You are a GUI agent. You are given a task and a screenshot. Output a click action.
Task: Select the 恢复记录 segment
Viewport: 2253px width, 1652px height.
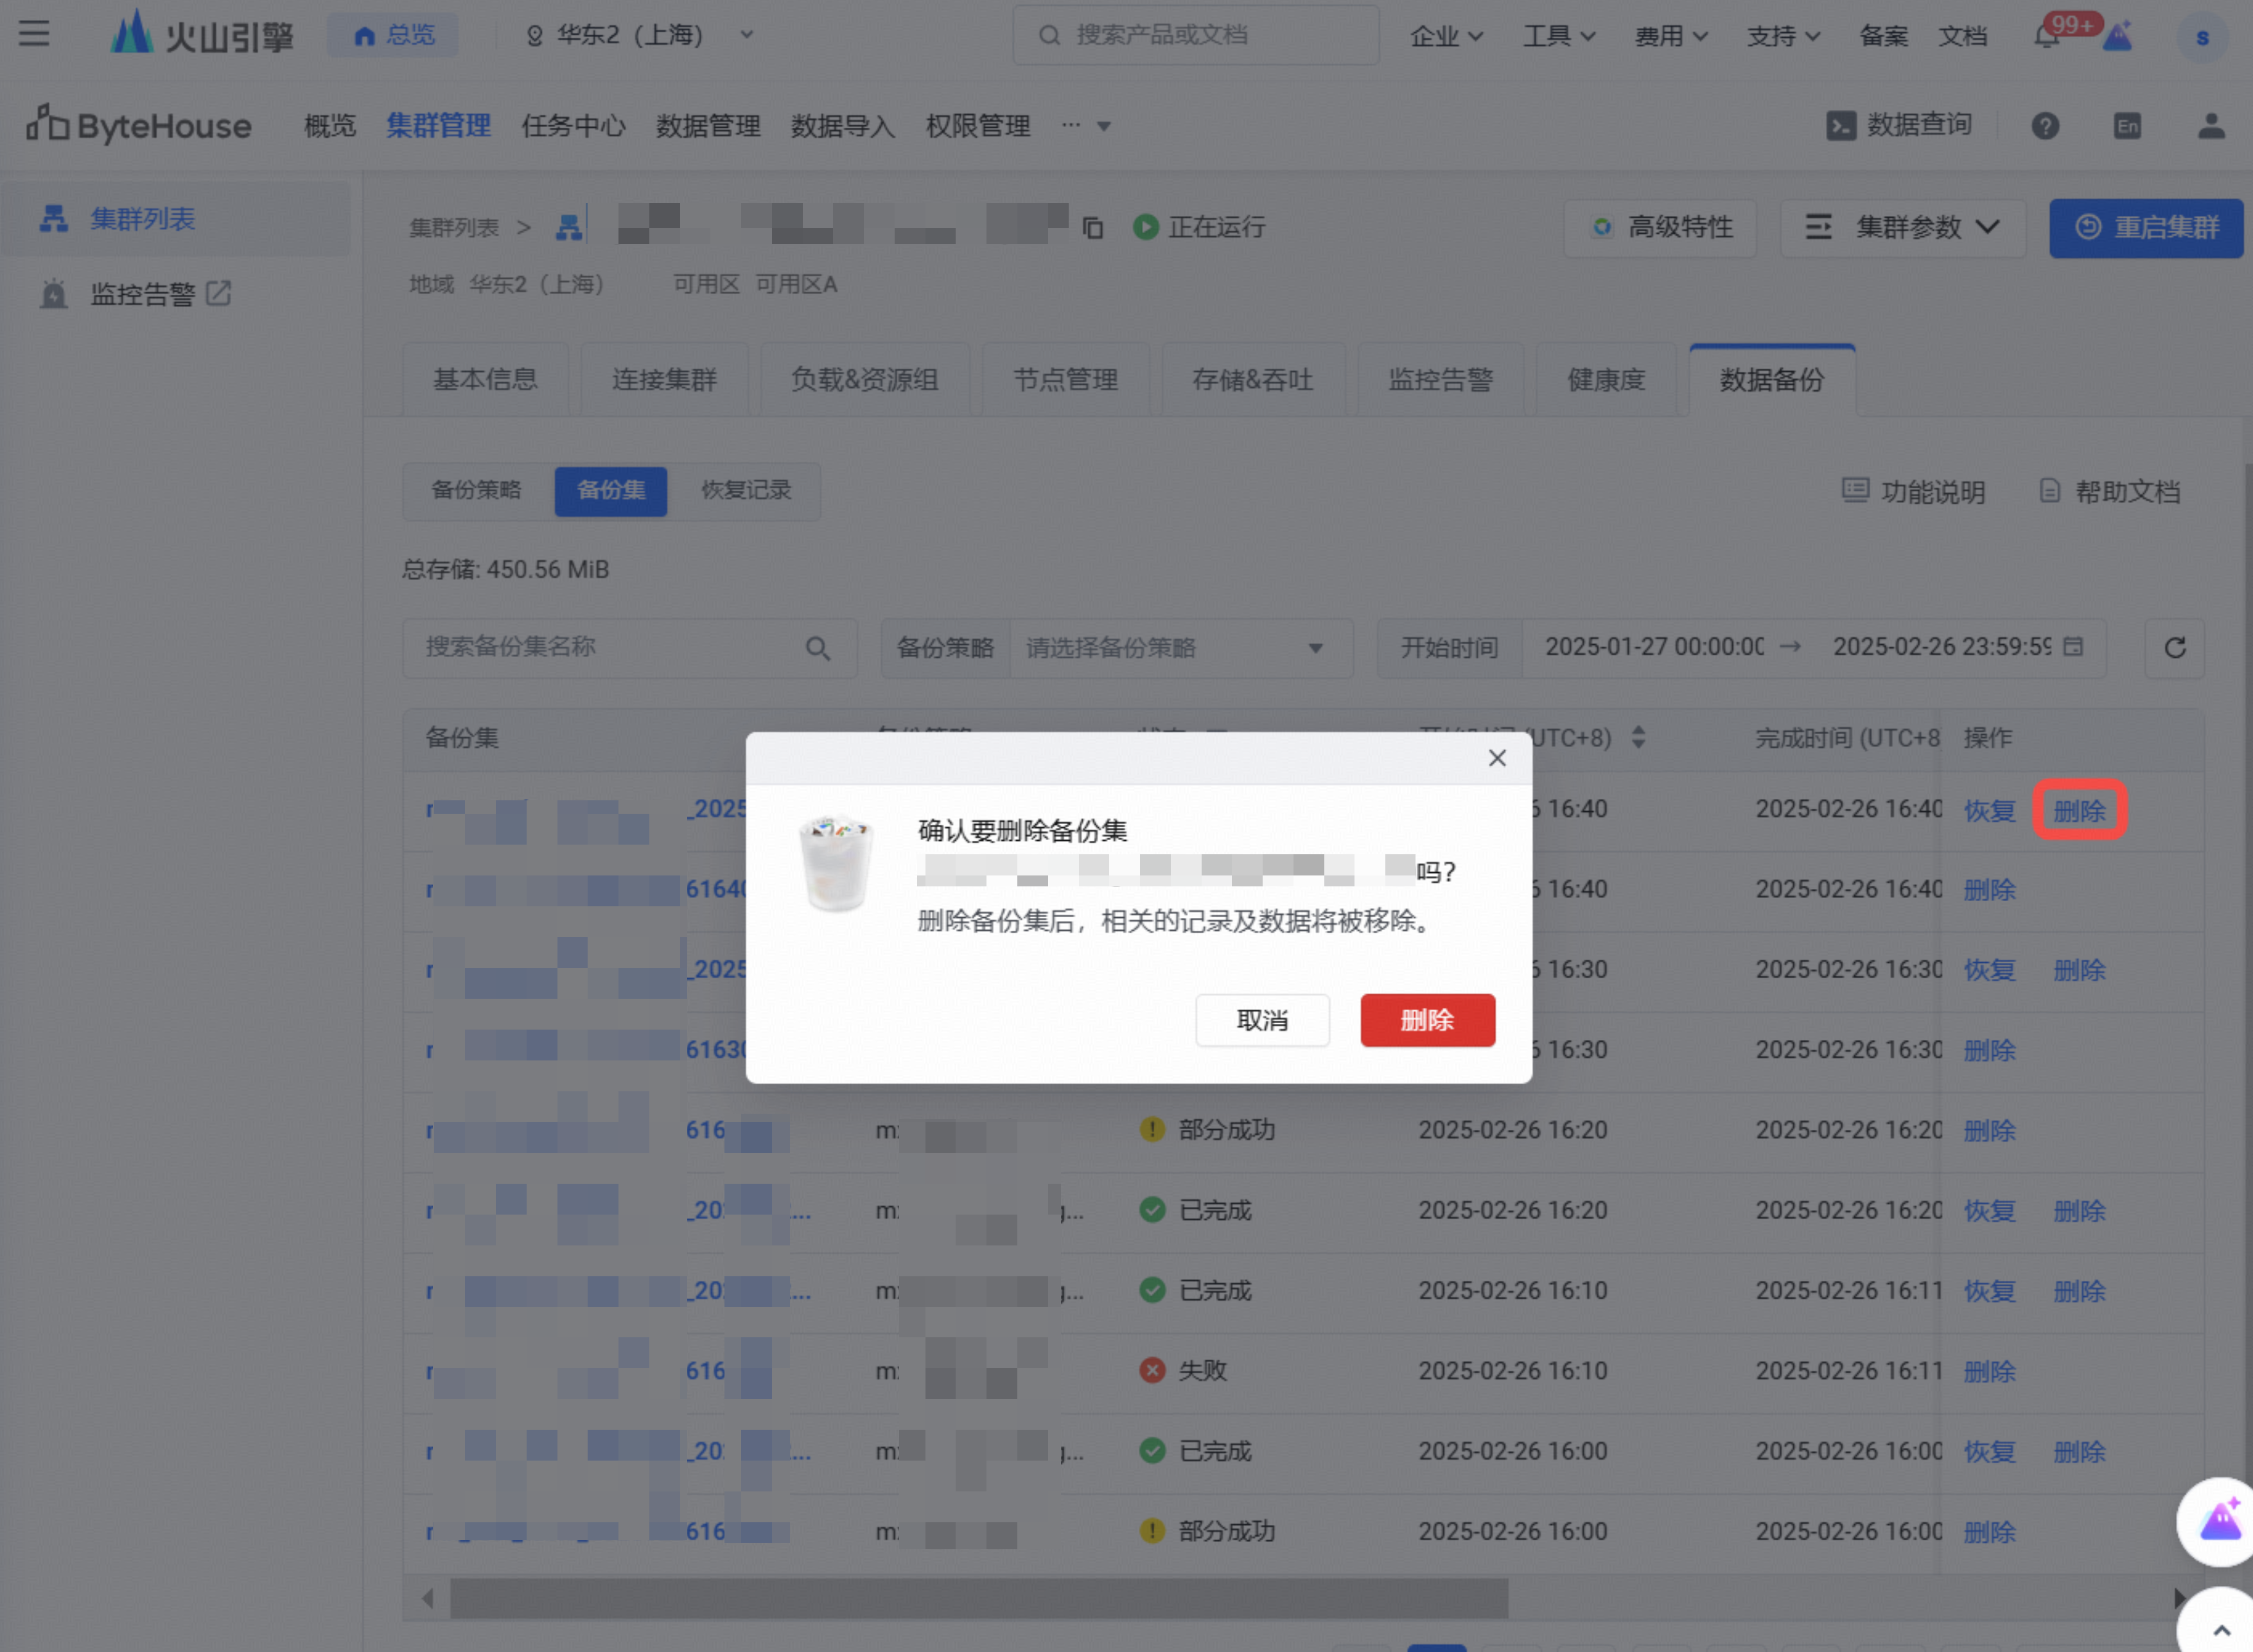(x=746, y=490)
